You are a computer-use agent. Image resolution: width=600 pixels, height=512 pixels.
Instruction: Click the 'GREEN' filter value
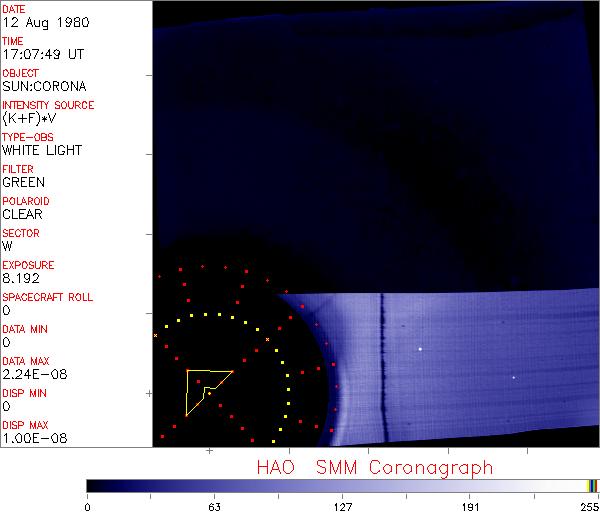(x=23, y=182)
